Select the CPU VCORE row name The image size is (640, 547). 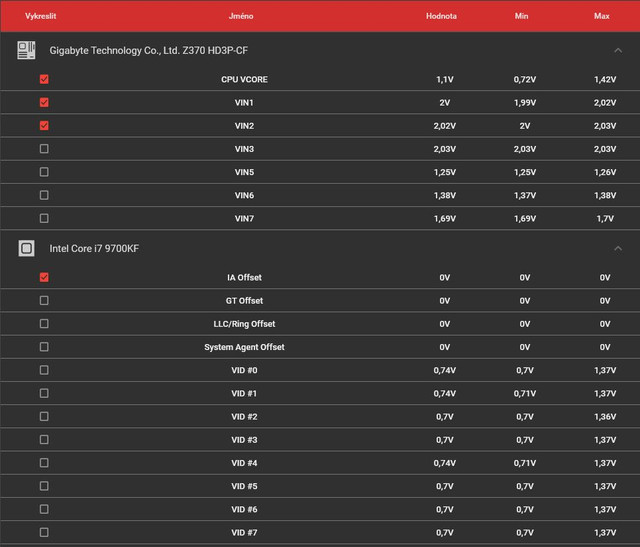244,80
